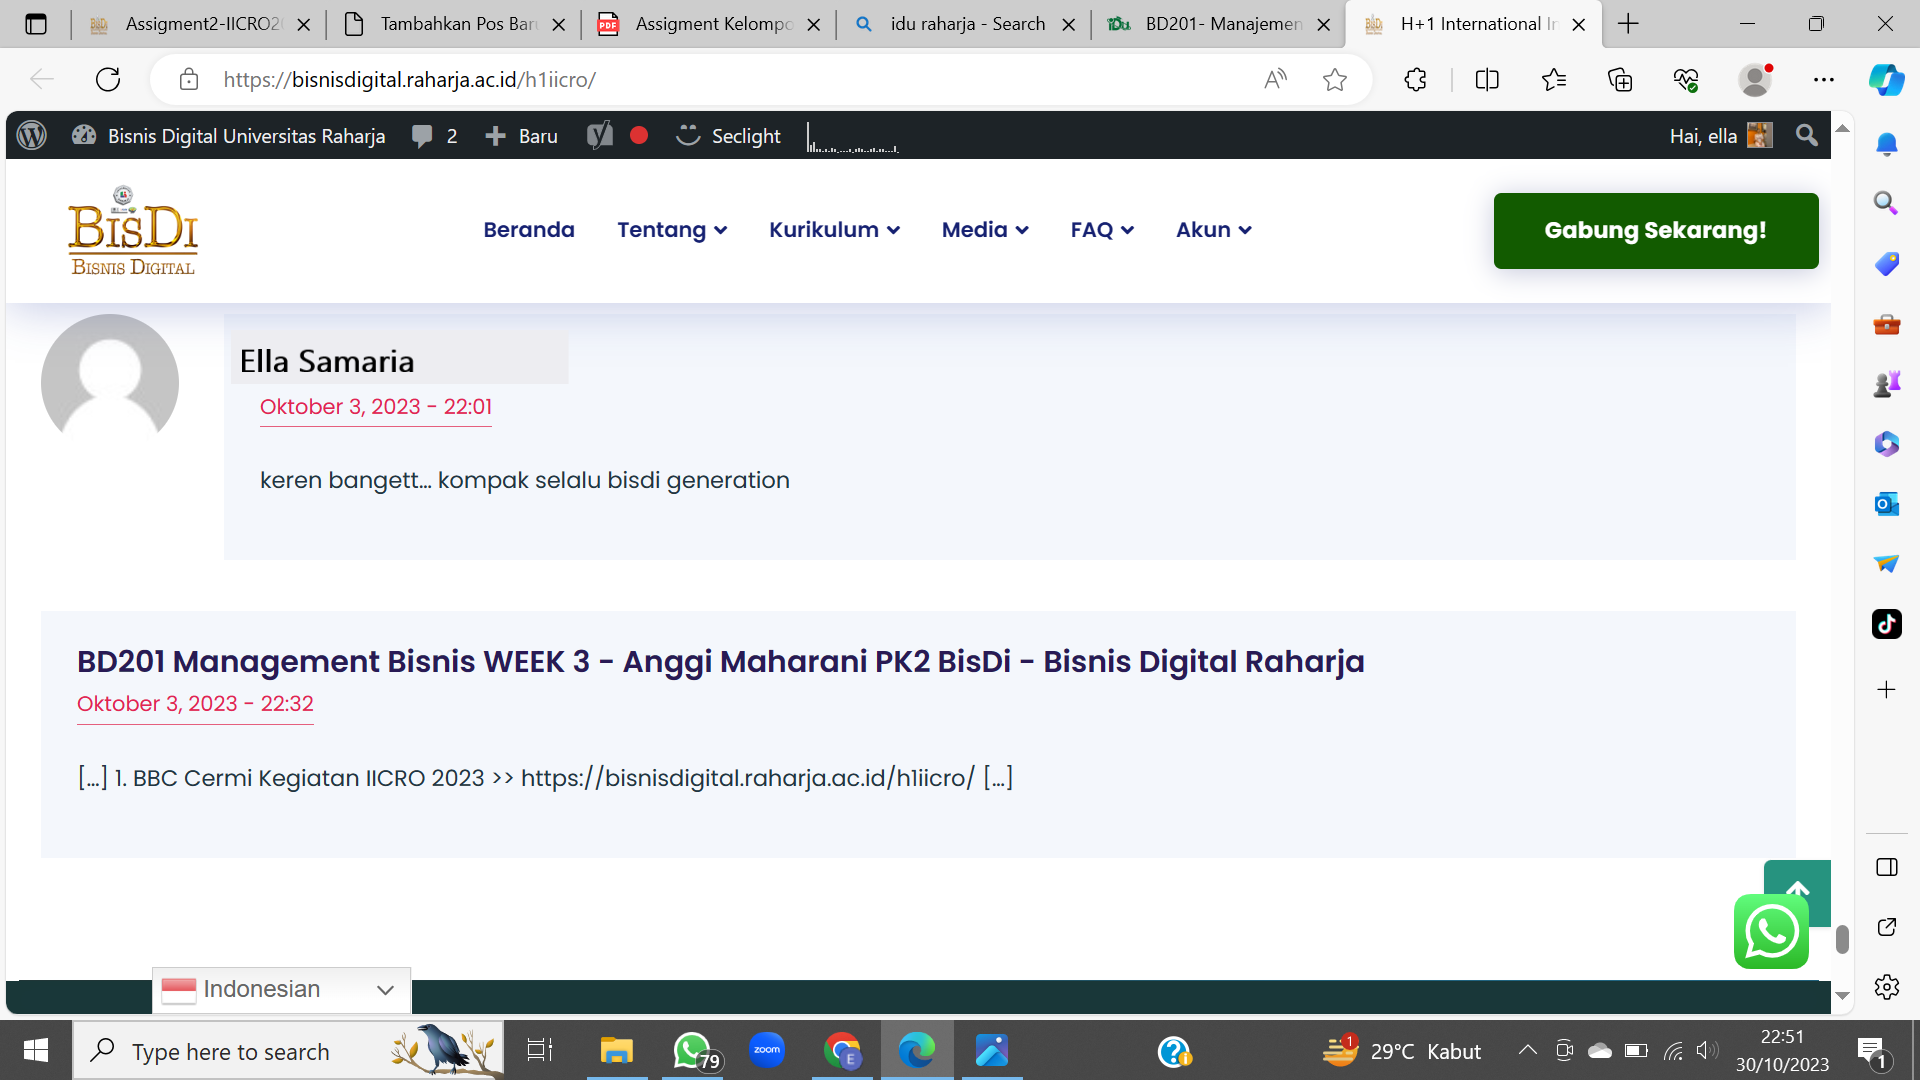Click the Yoast SEO icon in admin bar
1920x1080 pixels.
click(x=600, y=136)
